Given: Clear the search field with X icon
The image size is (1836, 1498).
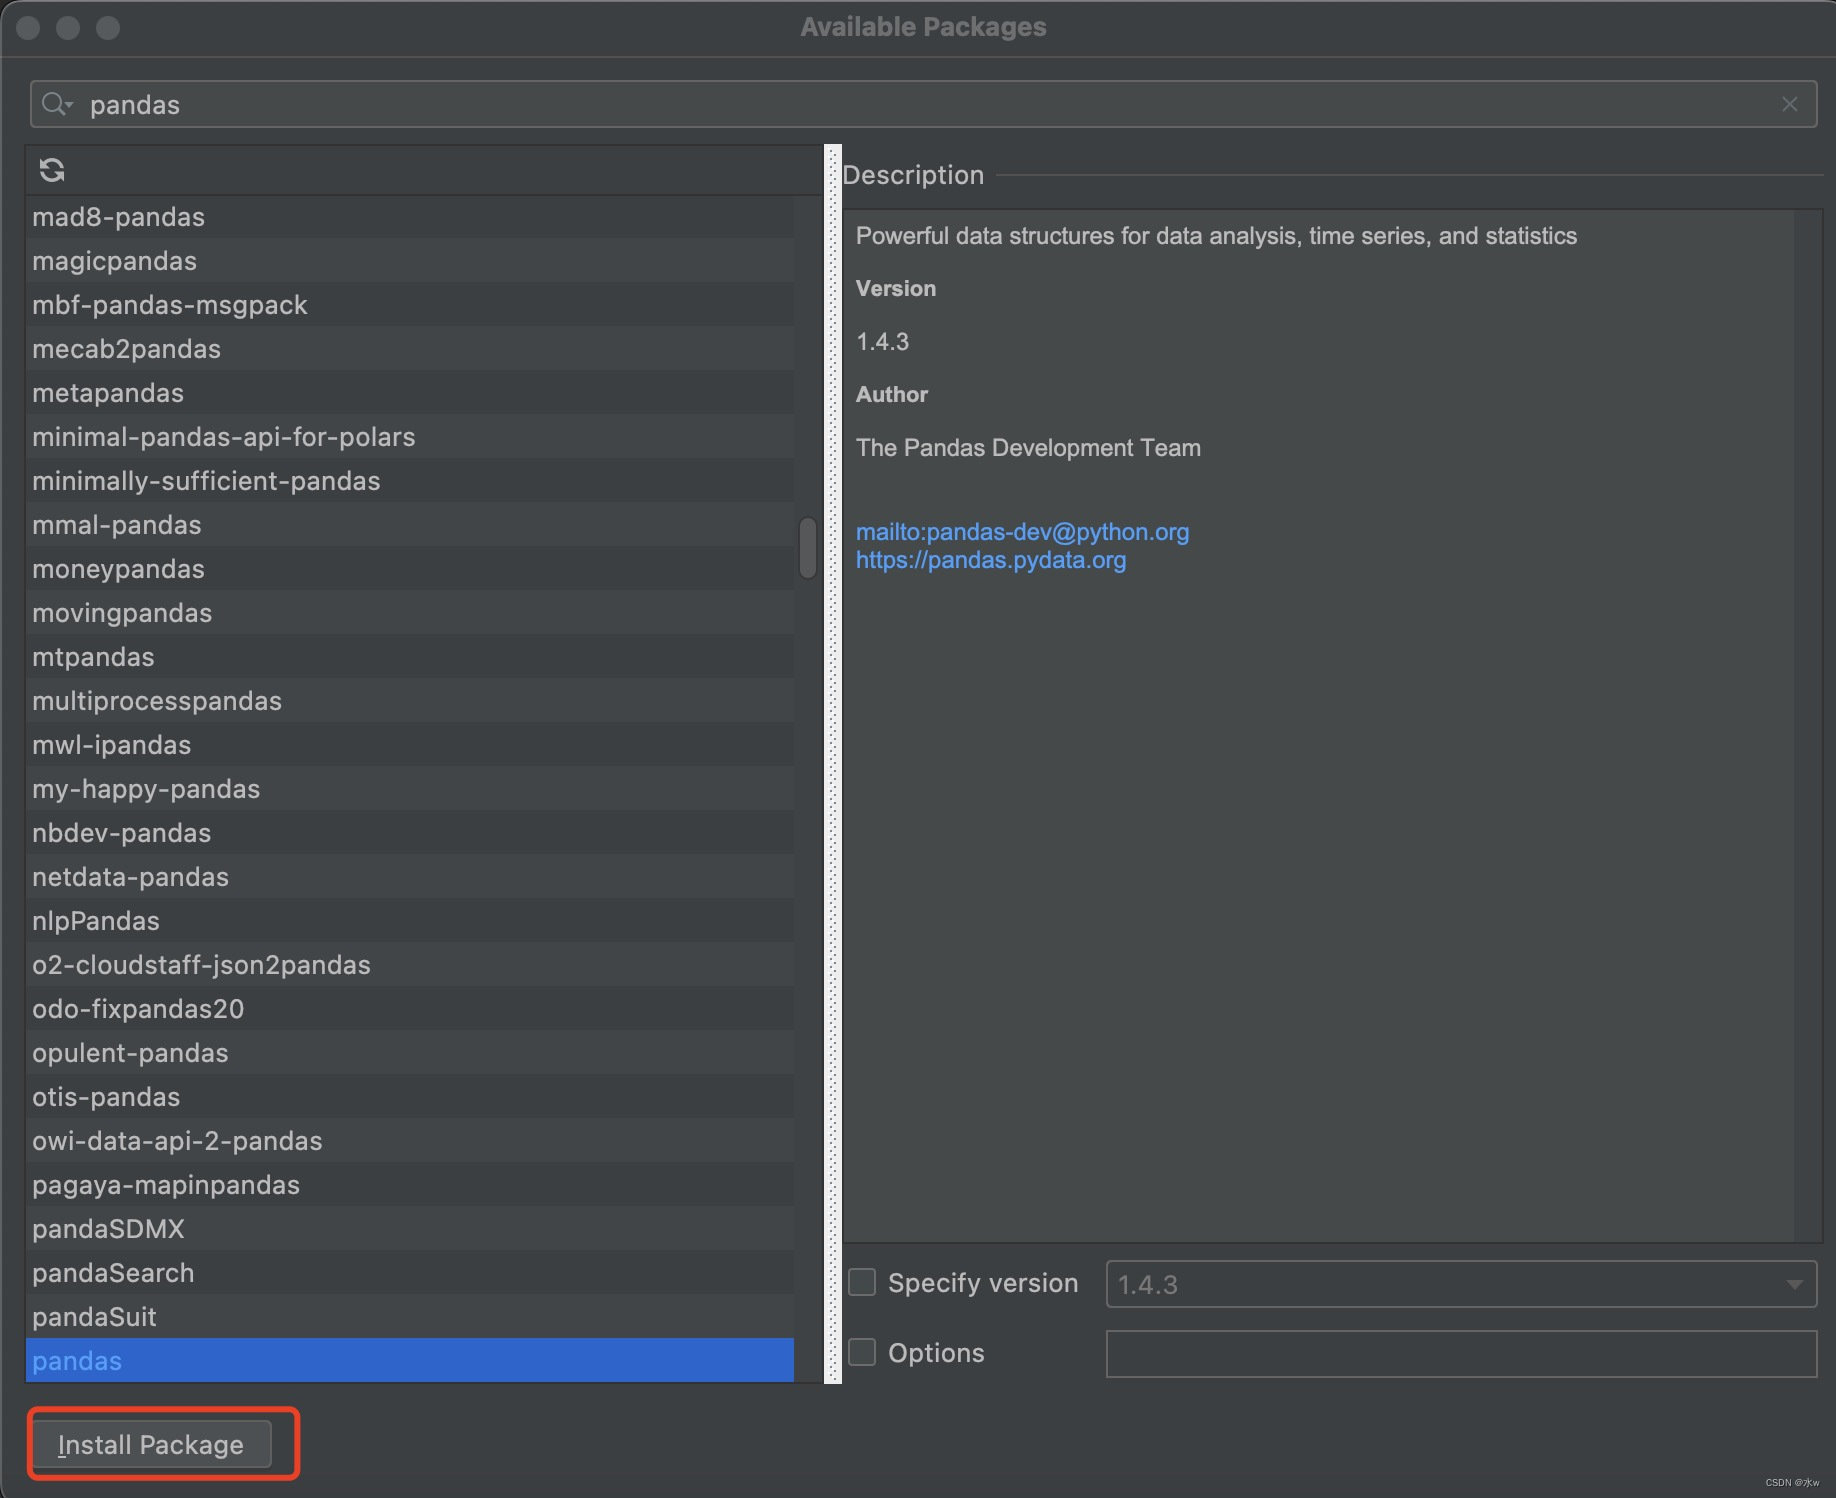Looking at the screenshot, I should (1789, 104).
